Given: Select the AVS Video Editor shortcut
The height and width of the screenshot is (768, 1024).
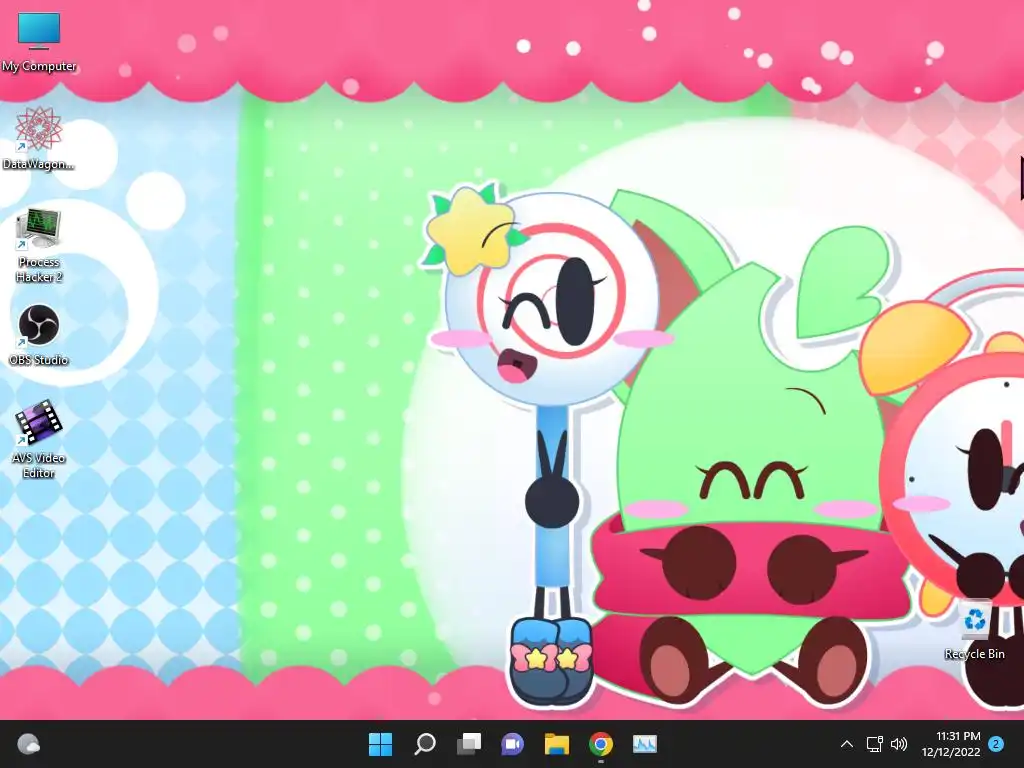Looking at the screenshot, I should [x=39, y=439].
